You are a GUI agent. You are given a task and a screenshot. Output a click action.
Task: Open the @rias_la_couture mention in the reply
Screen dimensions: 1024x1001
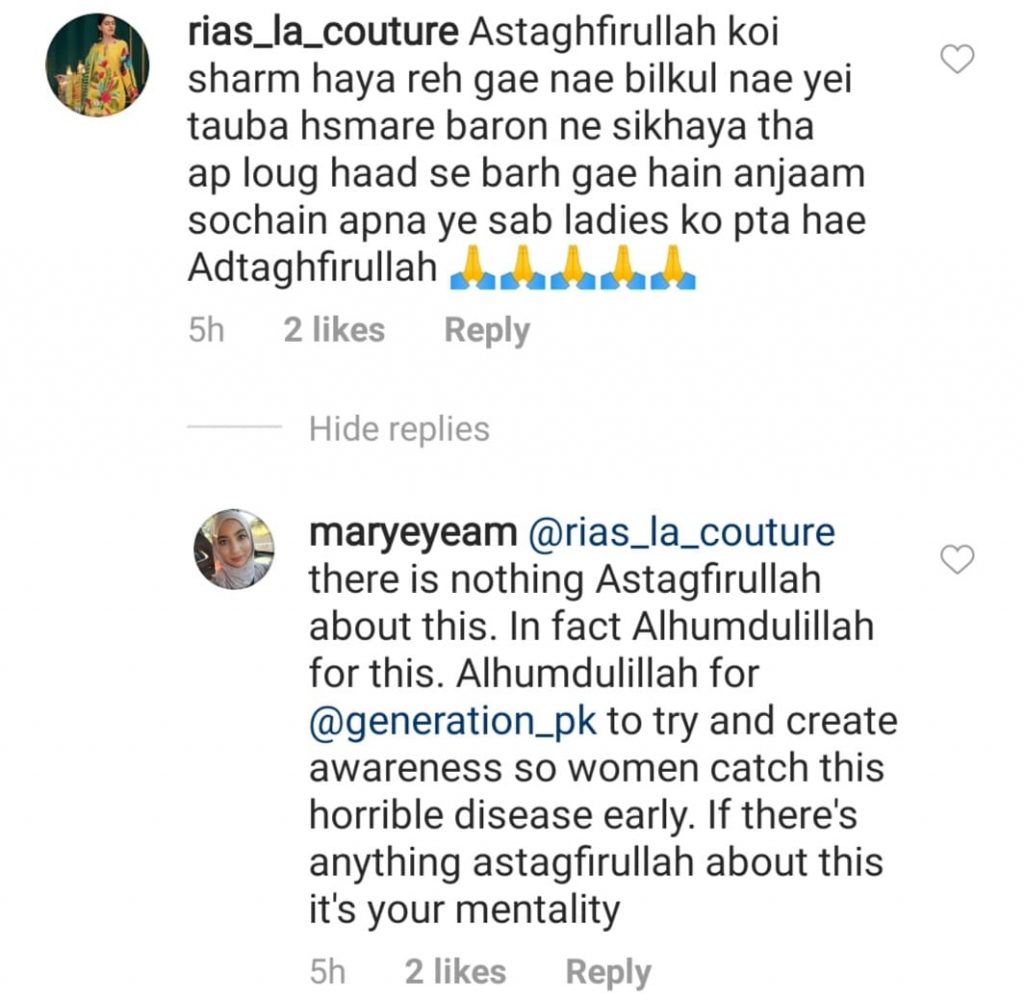pyautogui.click(x=681, y=533)
